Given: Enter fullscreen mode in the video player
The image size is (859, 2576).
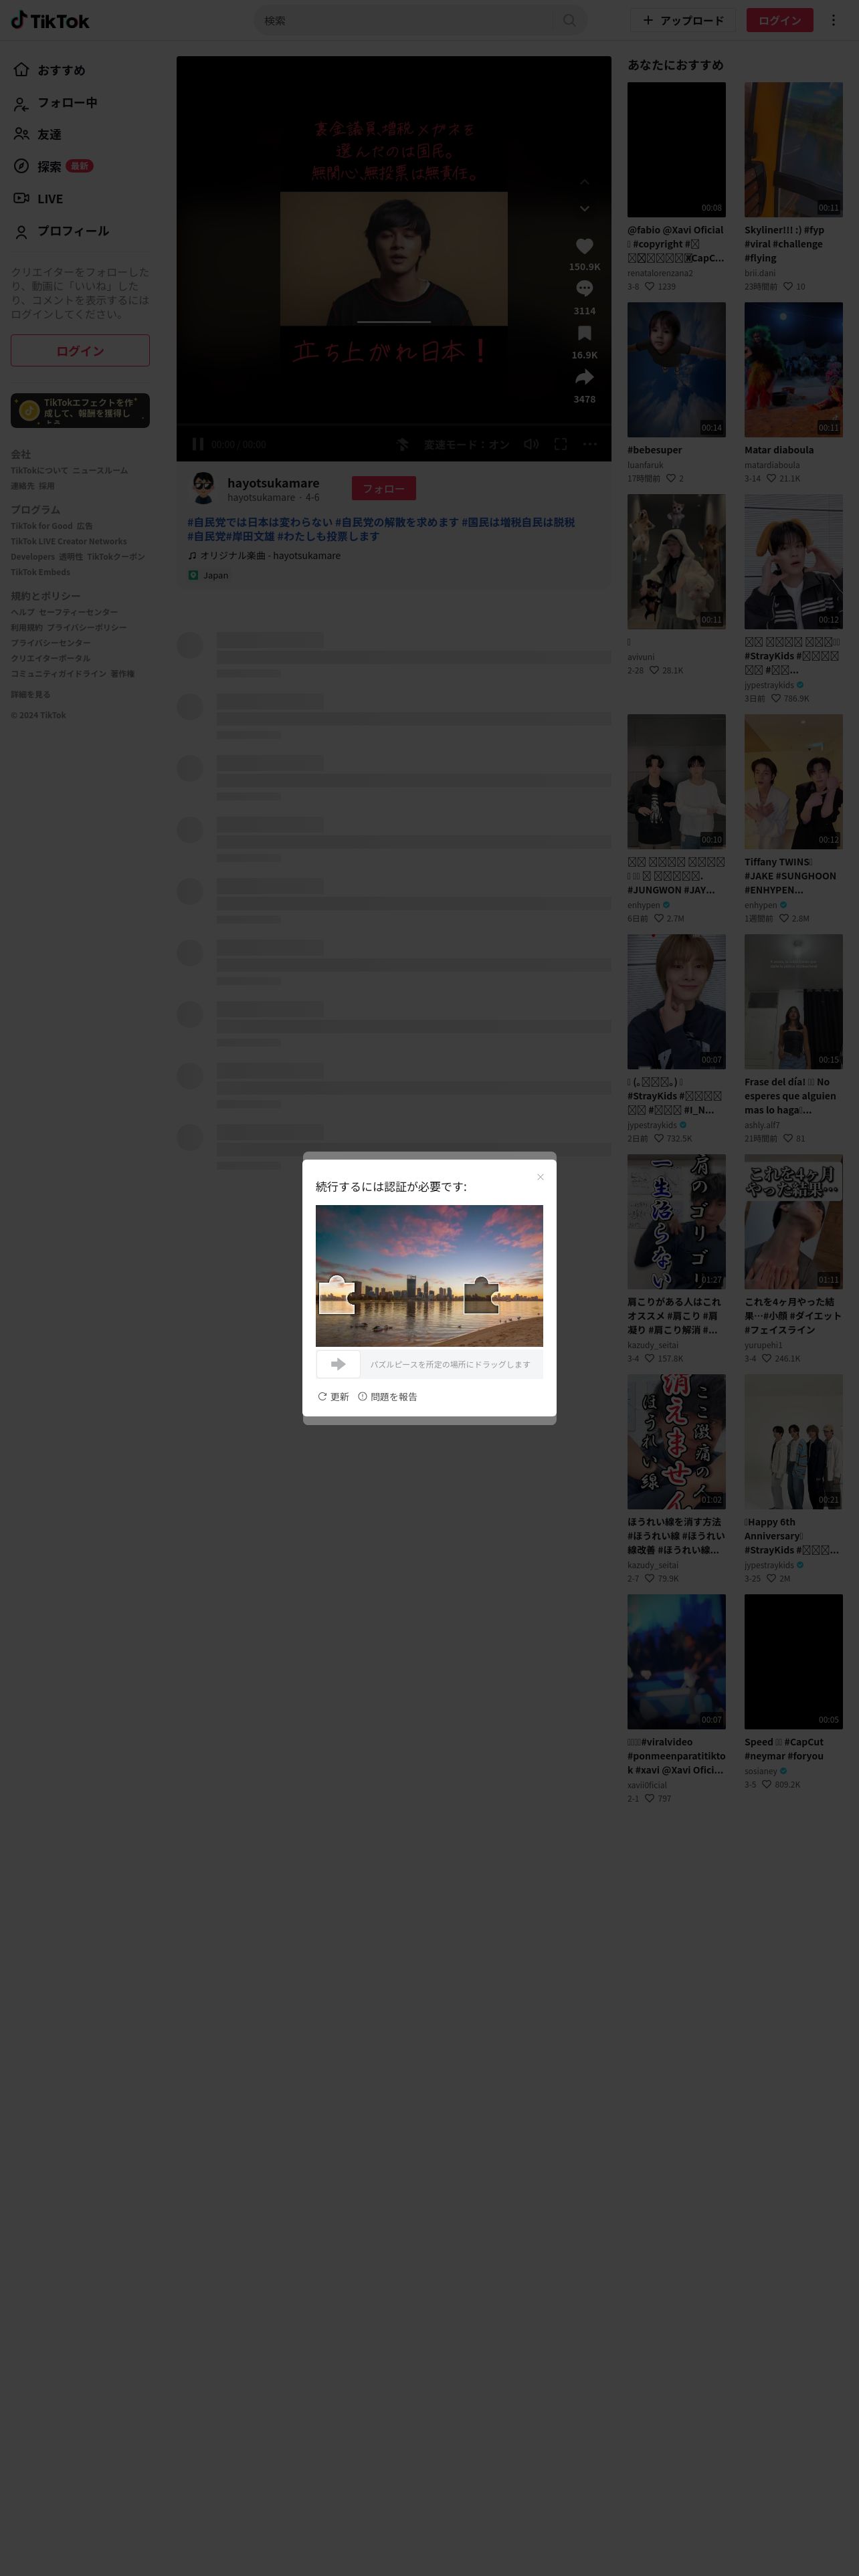Looking at the screenshot, I should [560, 444].
